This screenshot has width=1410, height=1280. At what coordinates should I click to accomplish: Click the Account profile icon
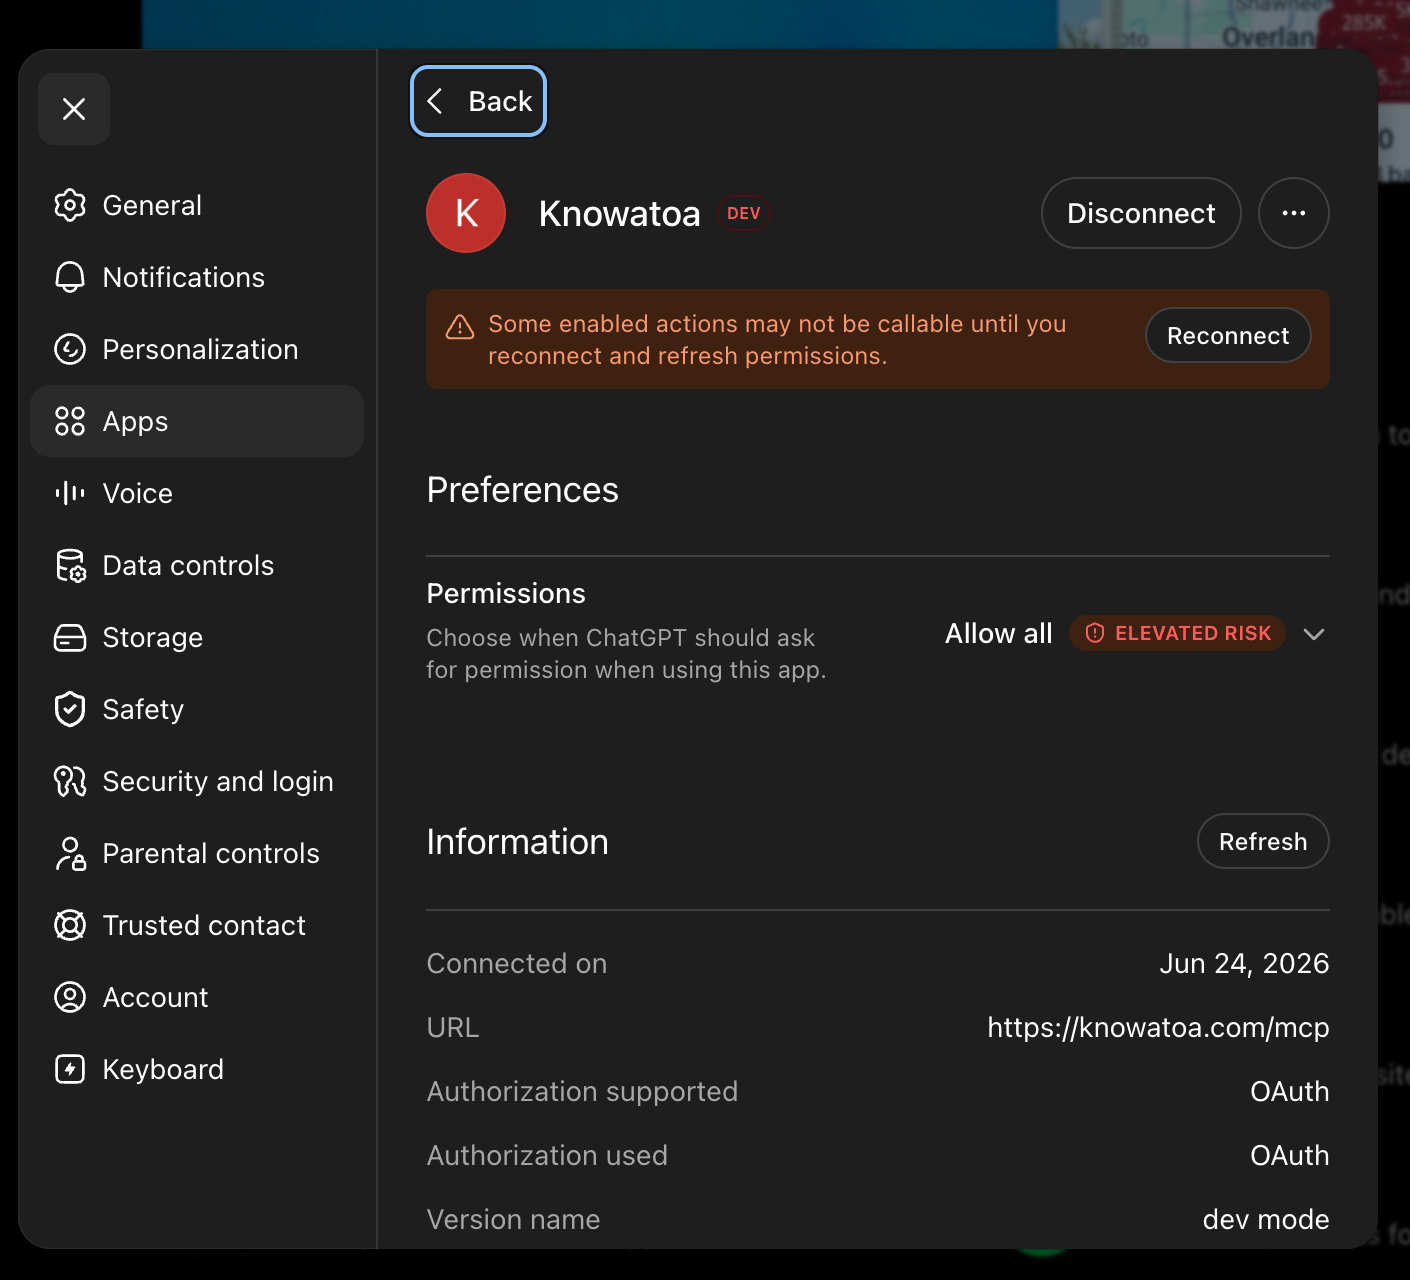pyautogui.click(x=70, y=997)
